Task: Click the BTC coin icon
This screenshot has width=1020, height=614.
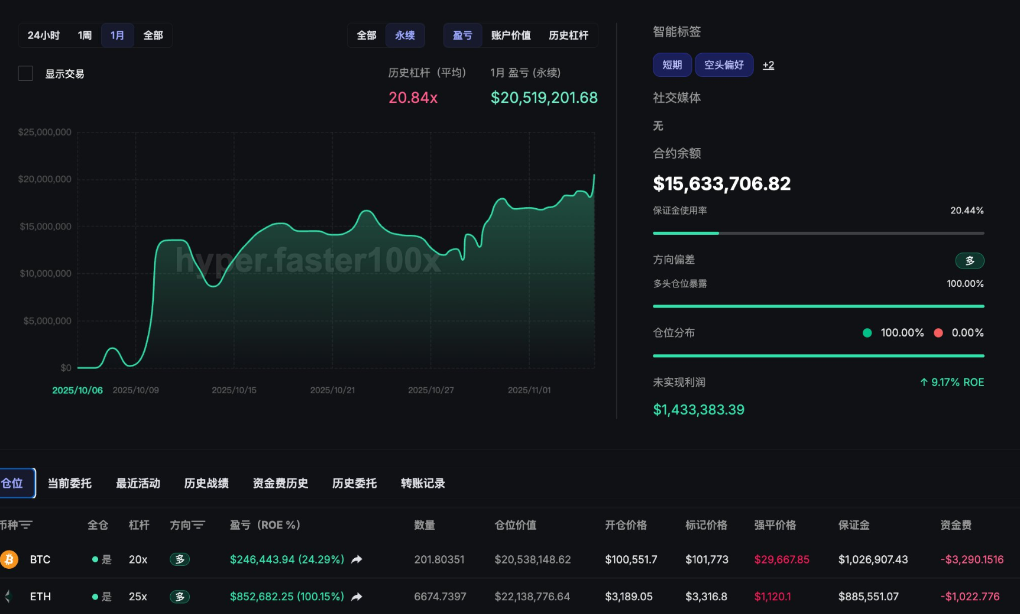Action: (x=9, y=559)
